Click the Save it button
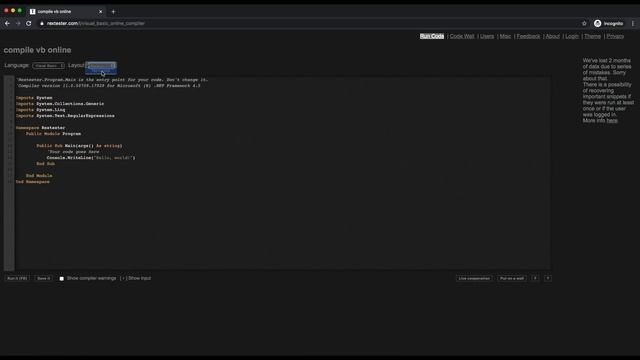 click(43, 278)
